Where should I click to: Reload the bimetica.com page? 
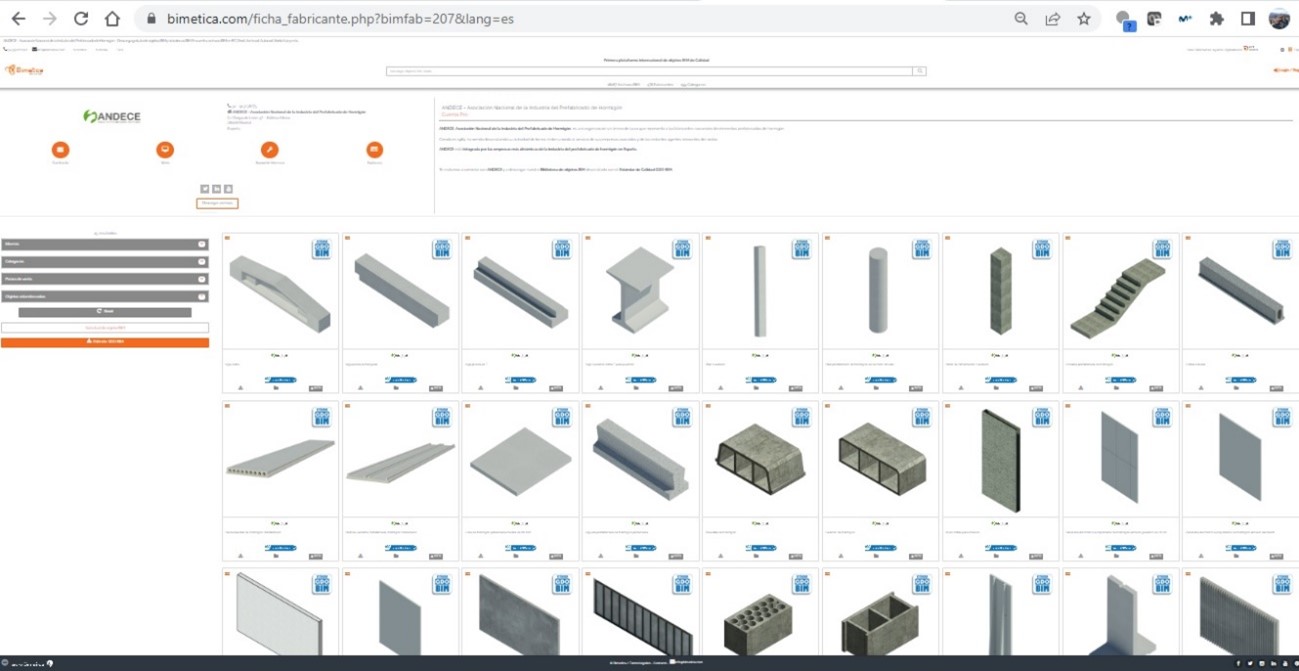point(81,18)
